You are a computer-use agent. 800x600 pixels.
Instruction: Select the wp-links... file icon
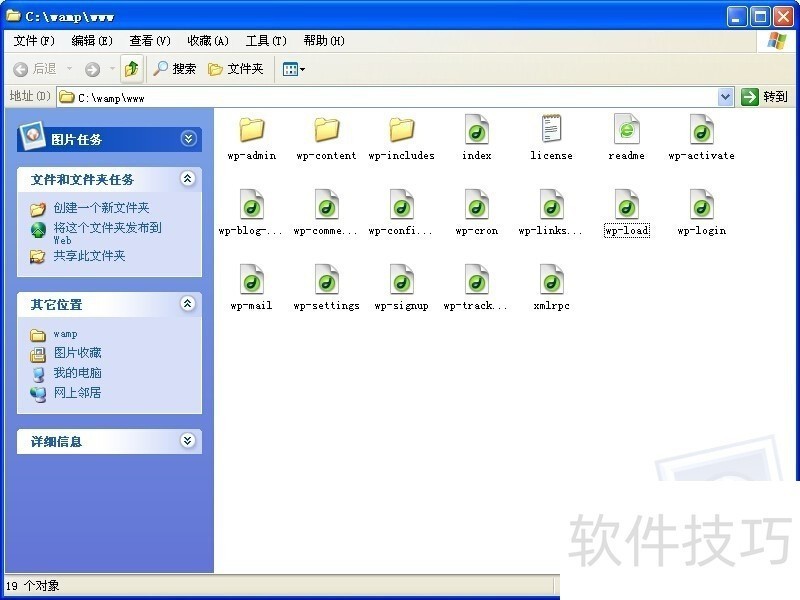pyautogui.click(x=552, y=205)
